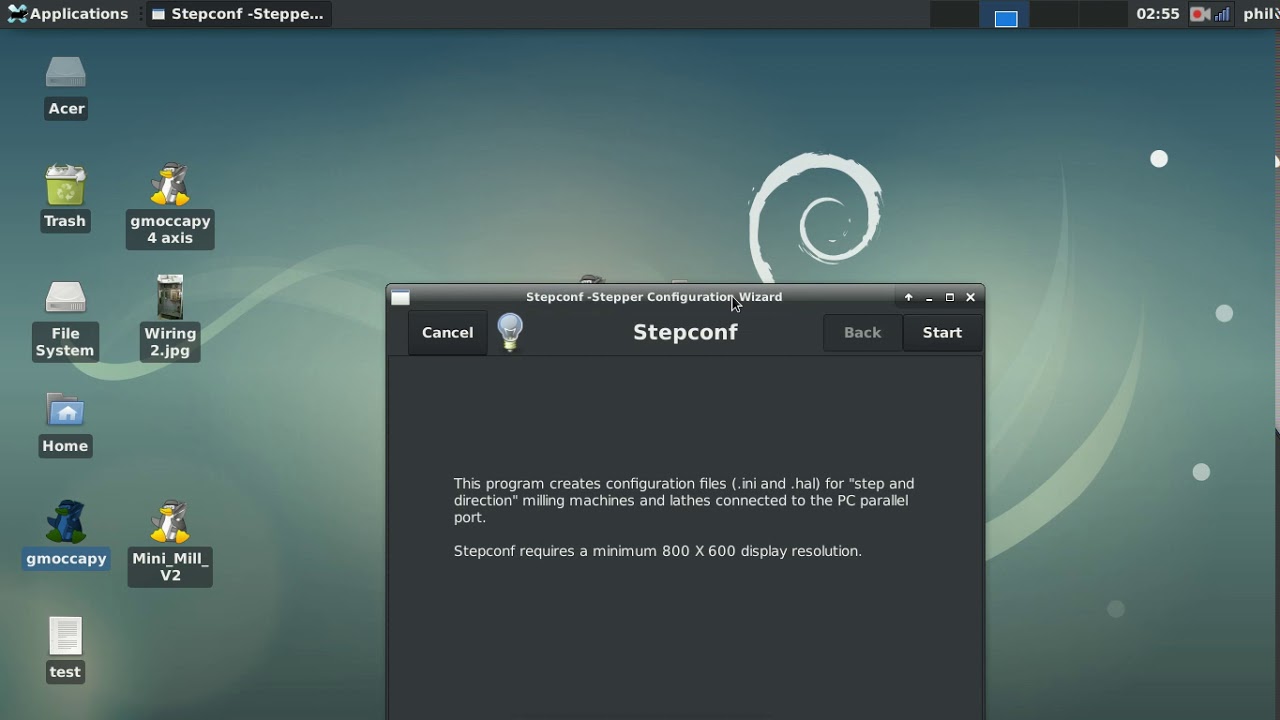Open the Applications menu
The width and height of the screenshot is (1280, 720).
[68, 14]
